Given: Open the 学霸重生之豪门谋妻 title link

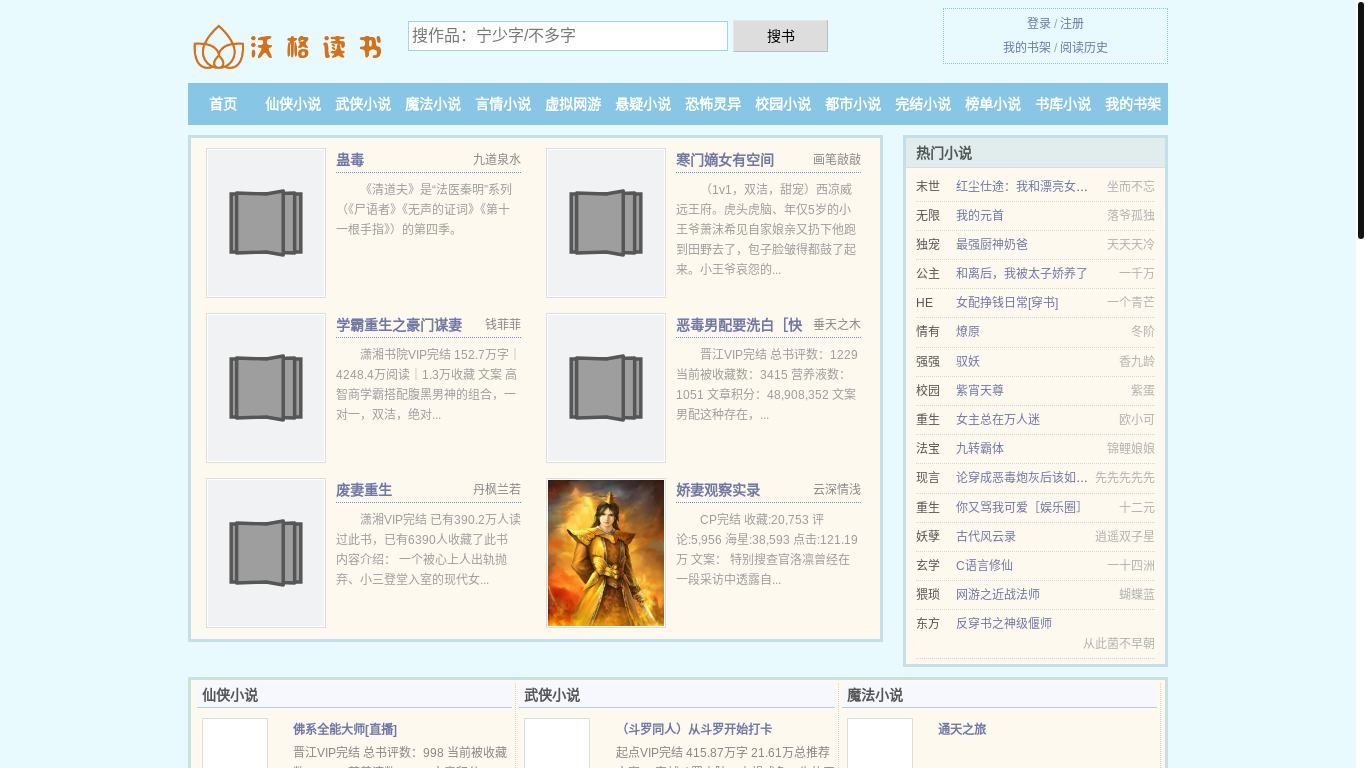Looking at the screenshot, I should (x=399, y=325).
